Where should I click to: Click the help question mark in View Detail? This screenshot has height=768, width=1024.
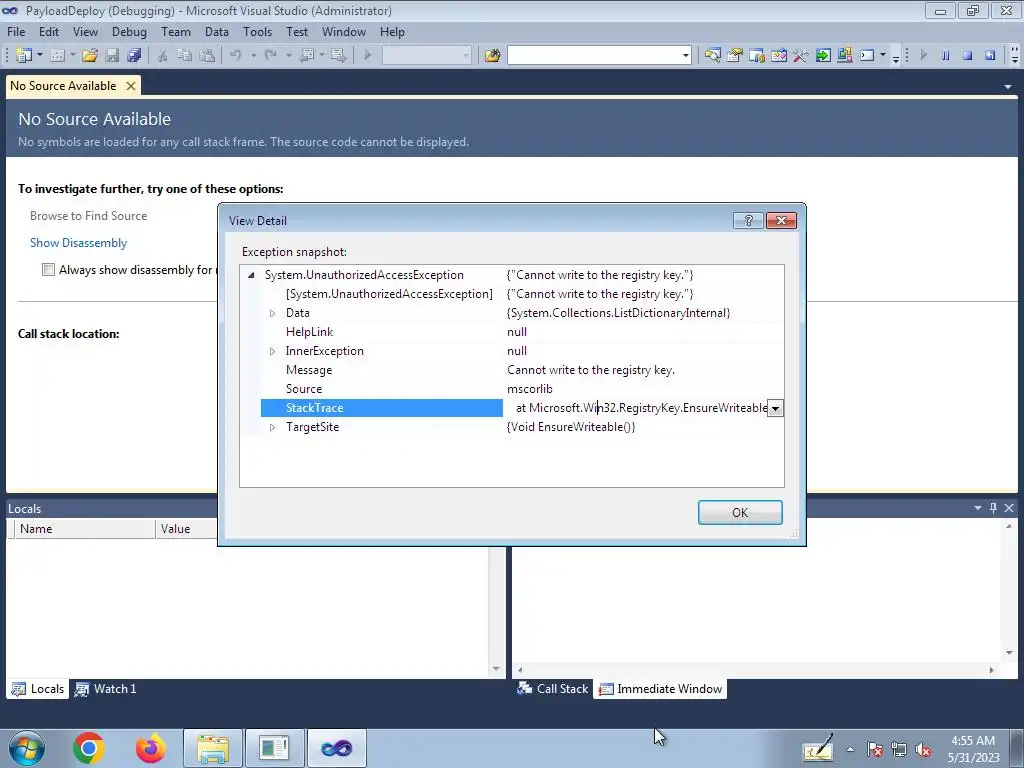click(748, 221)
